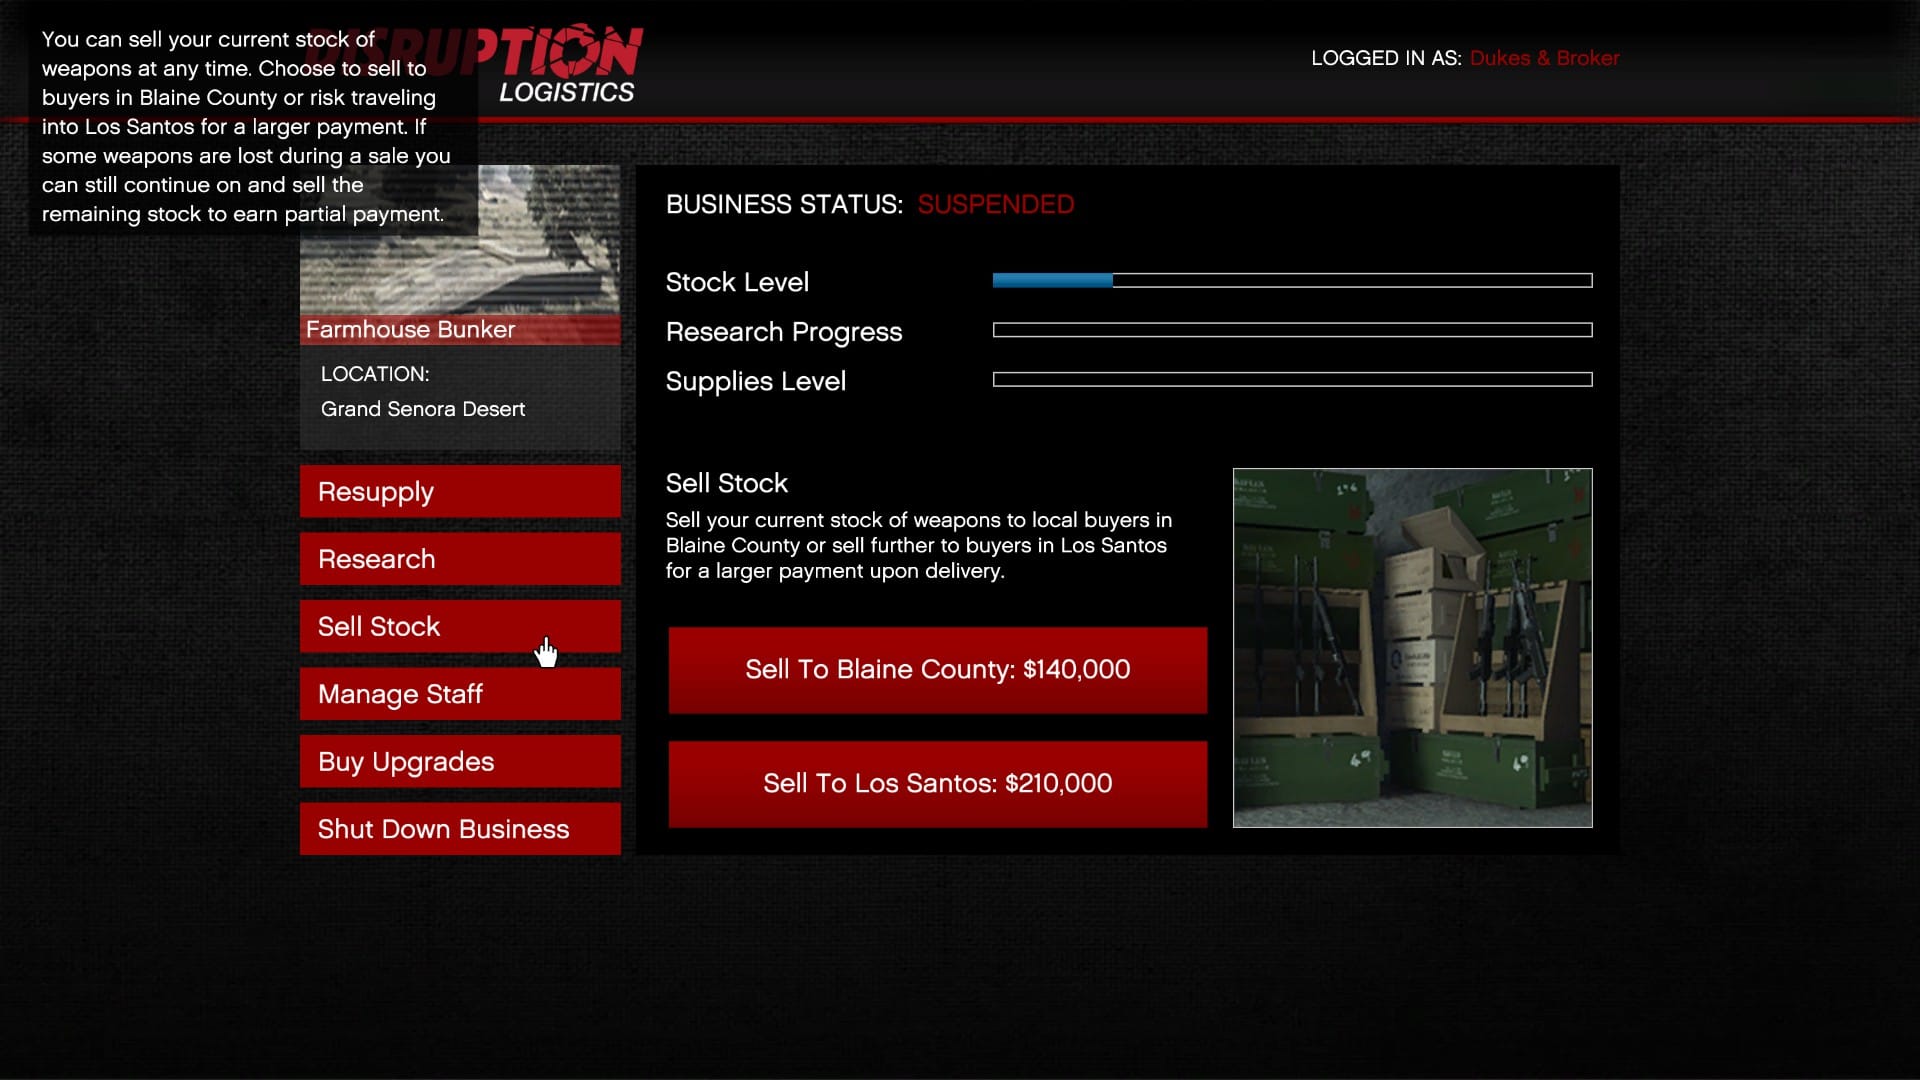The width and height of the screenshot is (1920, 1080).
Task: Select the Research menu option
Action: tap(460, 559)
